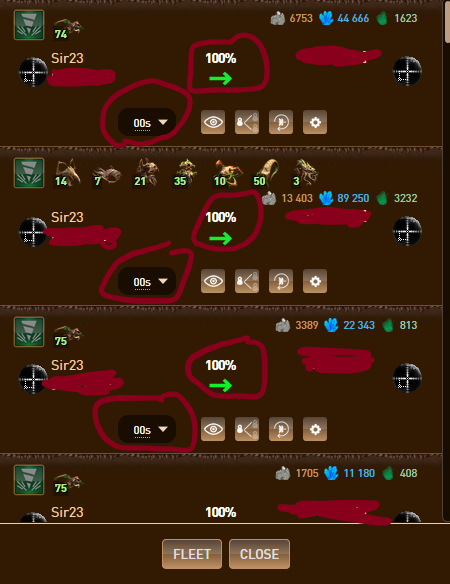Click the recall fleet icon in first row
Screen dimensions: 450x584
click(x=281, y=122)
